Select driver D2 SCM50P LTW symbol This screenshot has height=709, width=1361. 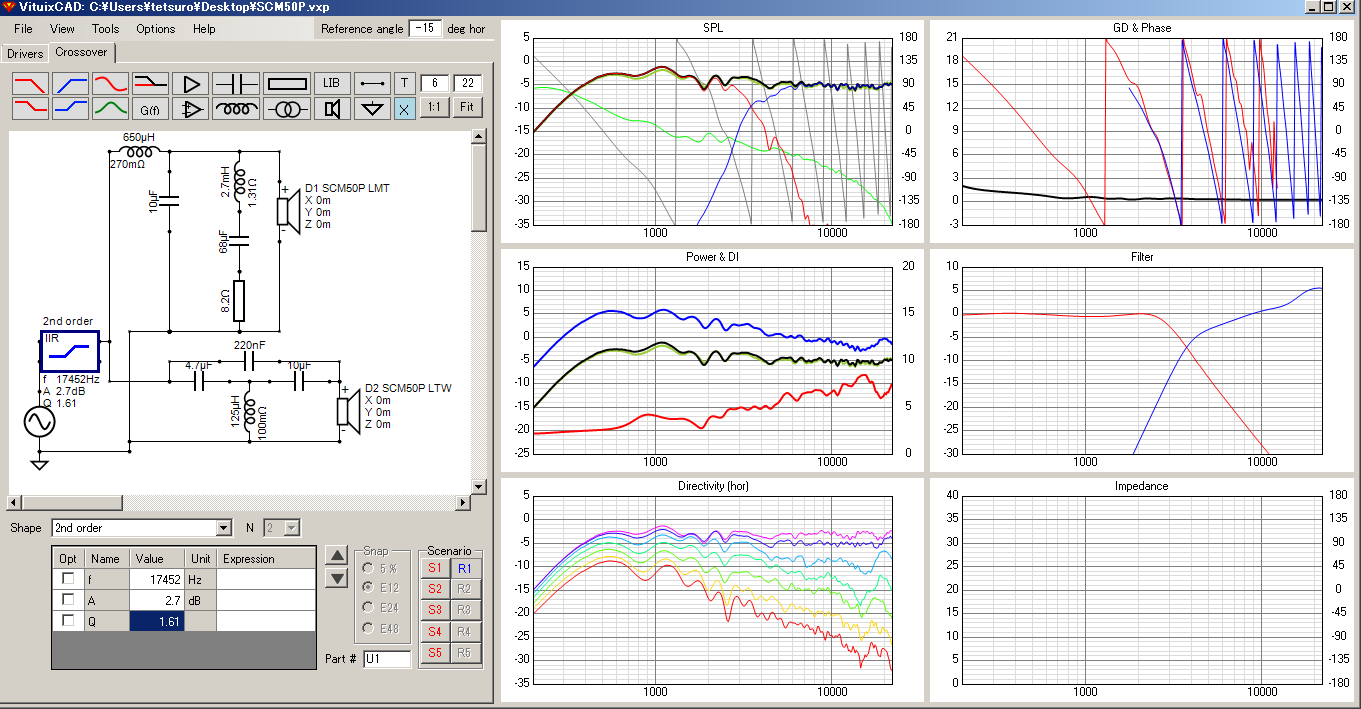click(x=347, y=411)
